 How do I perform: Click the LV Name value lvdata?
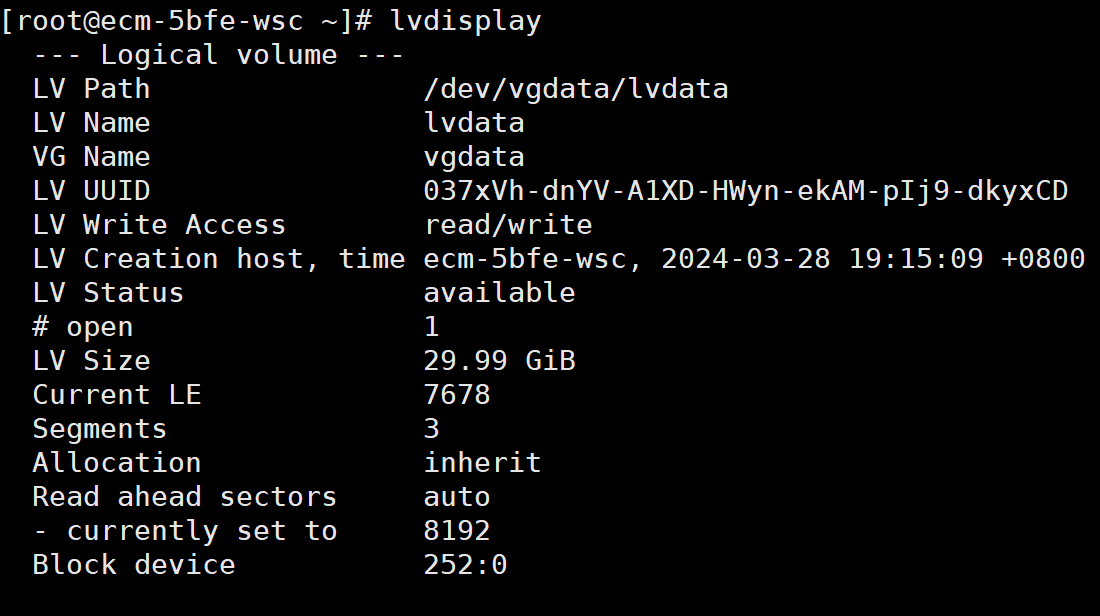[474, 123]
